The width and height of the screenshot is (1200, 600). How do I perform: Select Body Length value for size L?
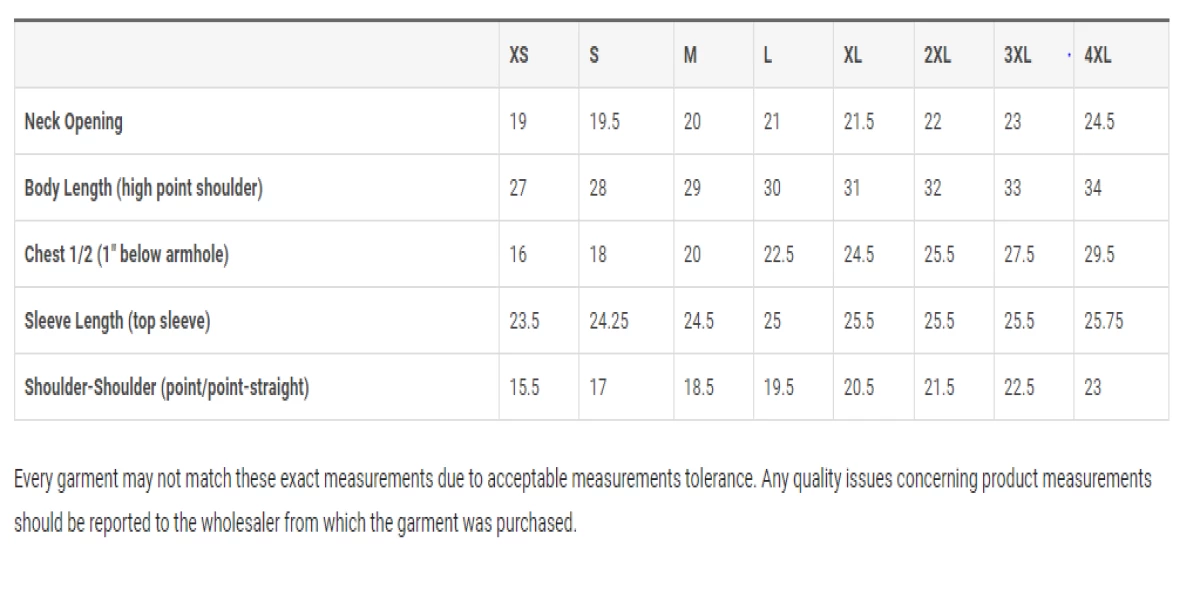pyautogui.click(x=772, y=188)
